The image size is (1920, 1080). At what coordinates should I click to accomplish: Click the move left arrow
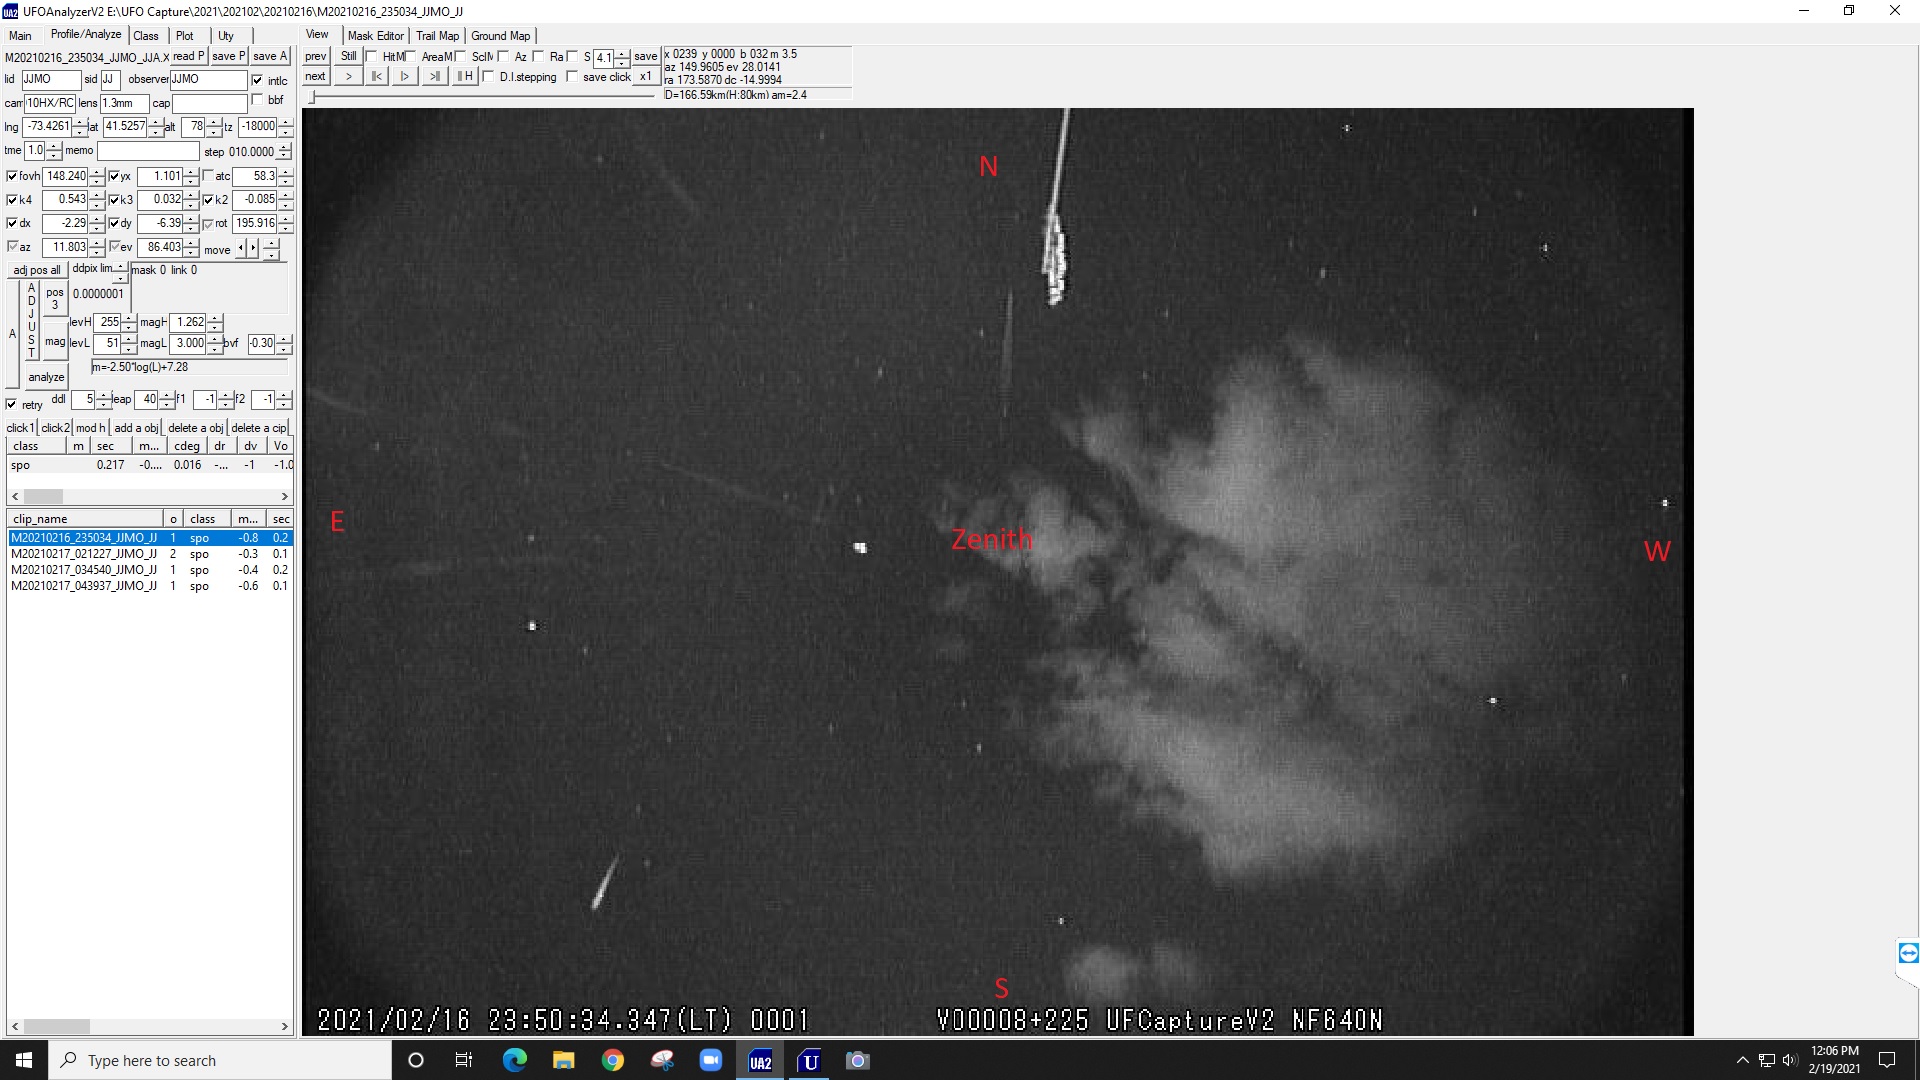(x=240, y=248)
